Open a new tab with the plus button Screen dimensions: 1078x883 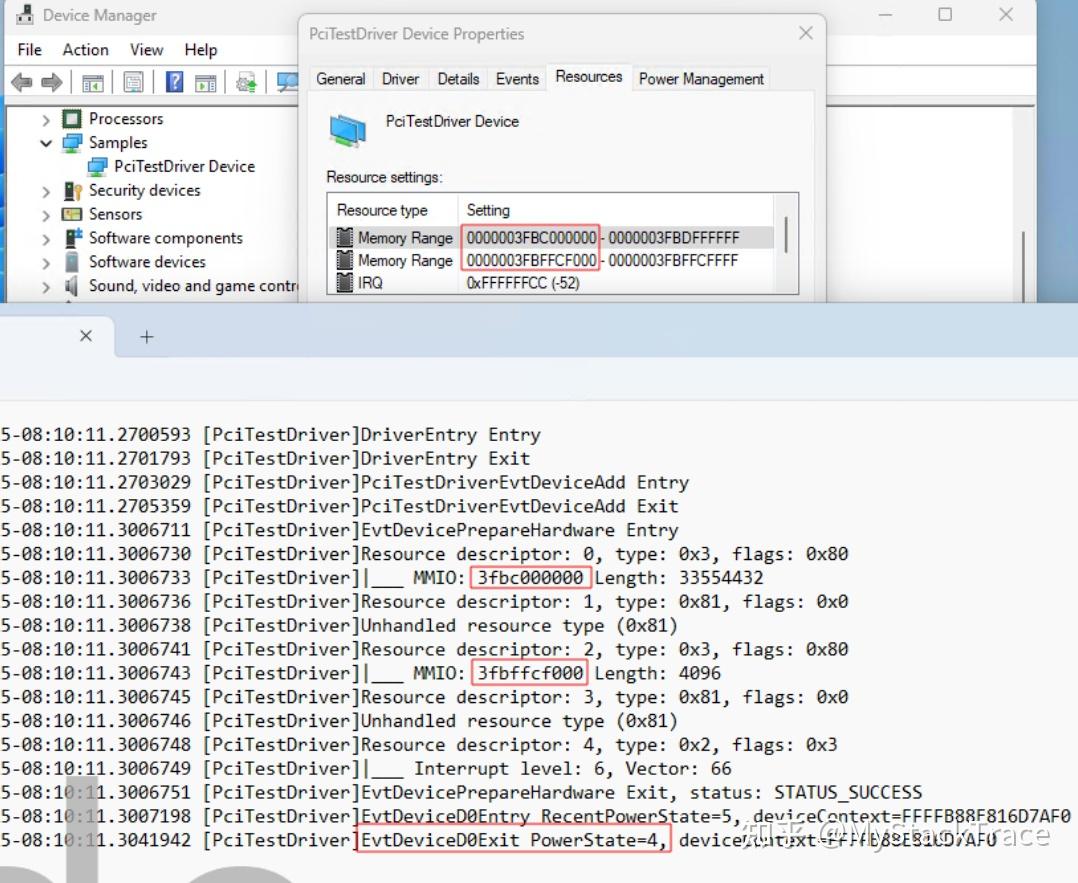pos(146,337)
